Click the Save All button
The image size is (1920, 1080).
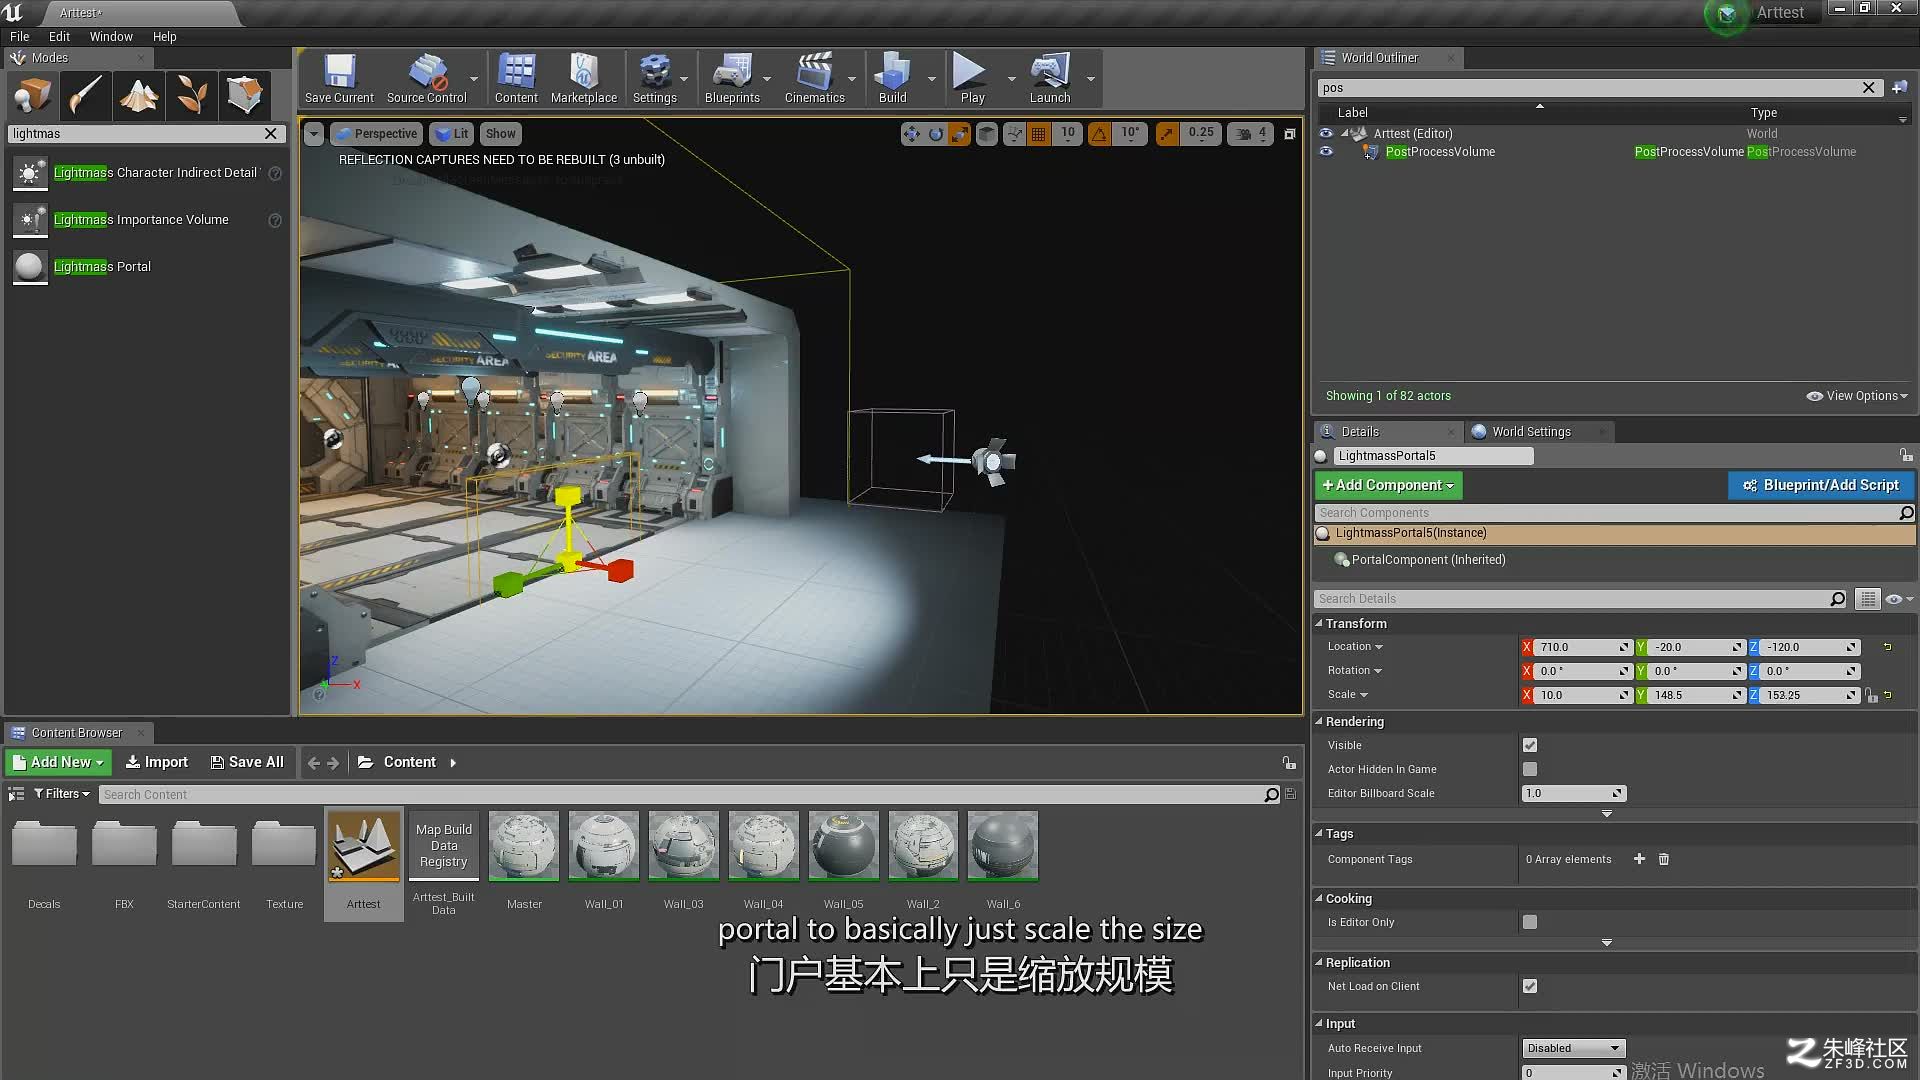247,763
